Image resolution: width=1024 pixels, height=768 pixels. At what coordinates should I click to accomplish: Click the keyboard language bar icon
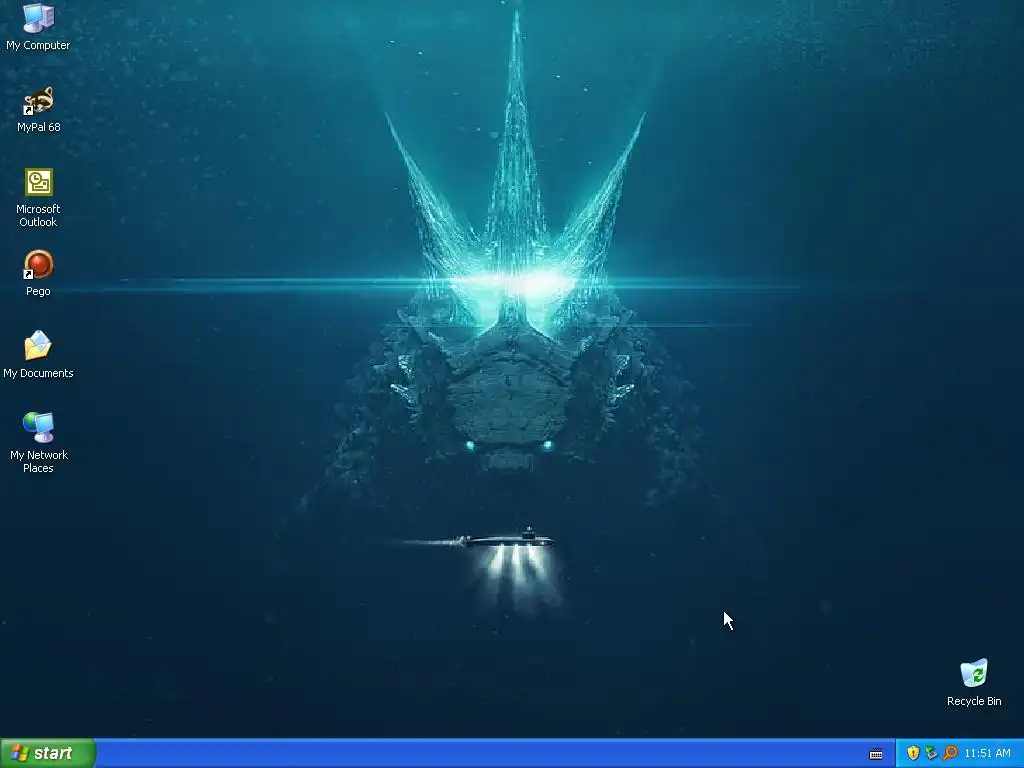876,754
